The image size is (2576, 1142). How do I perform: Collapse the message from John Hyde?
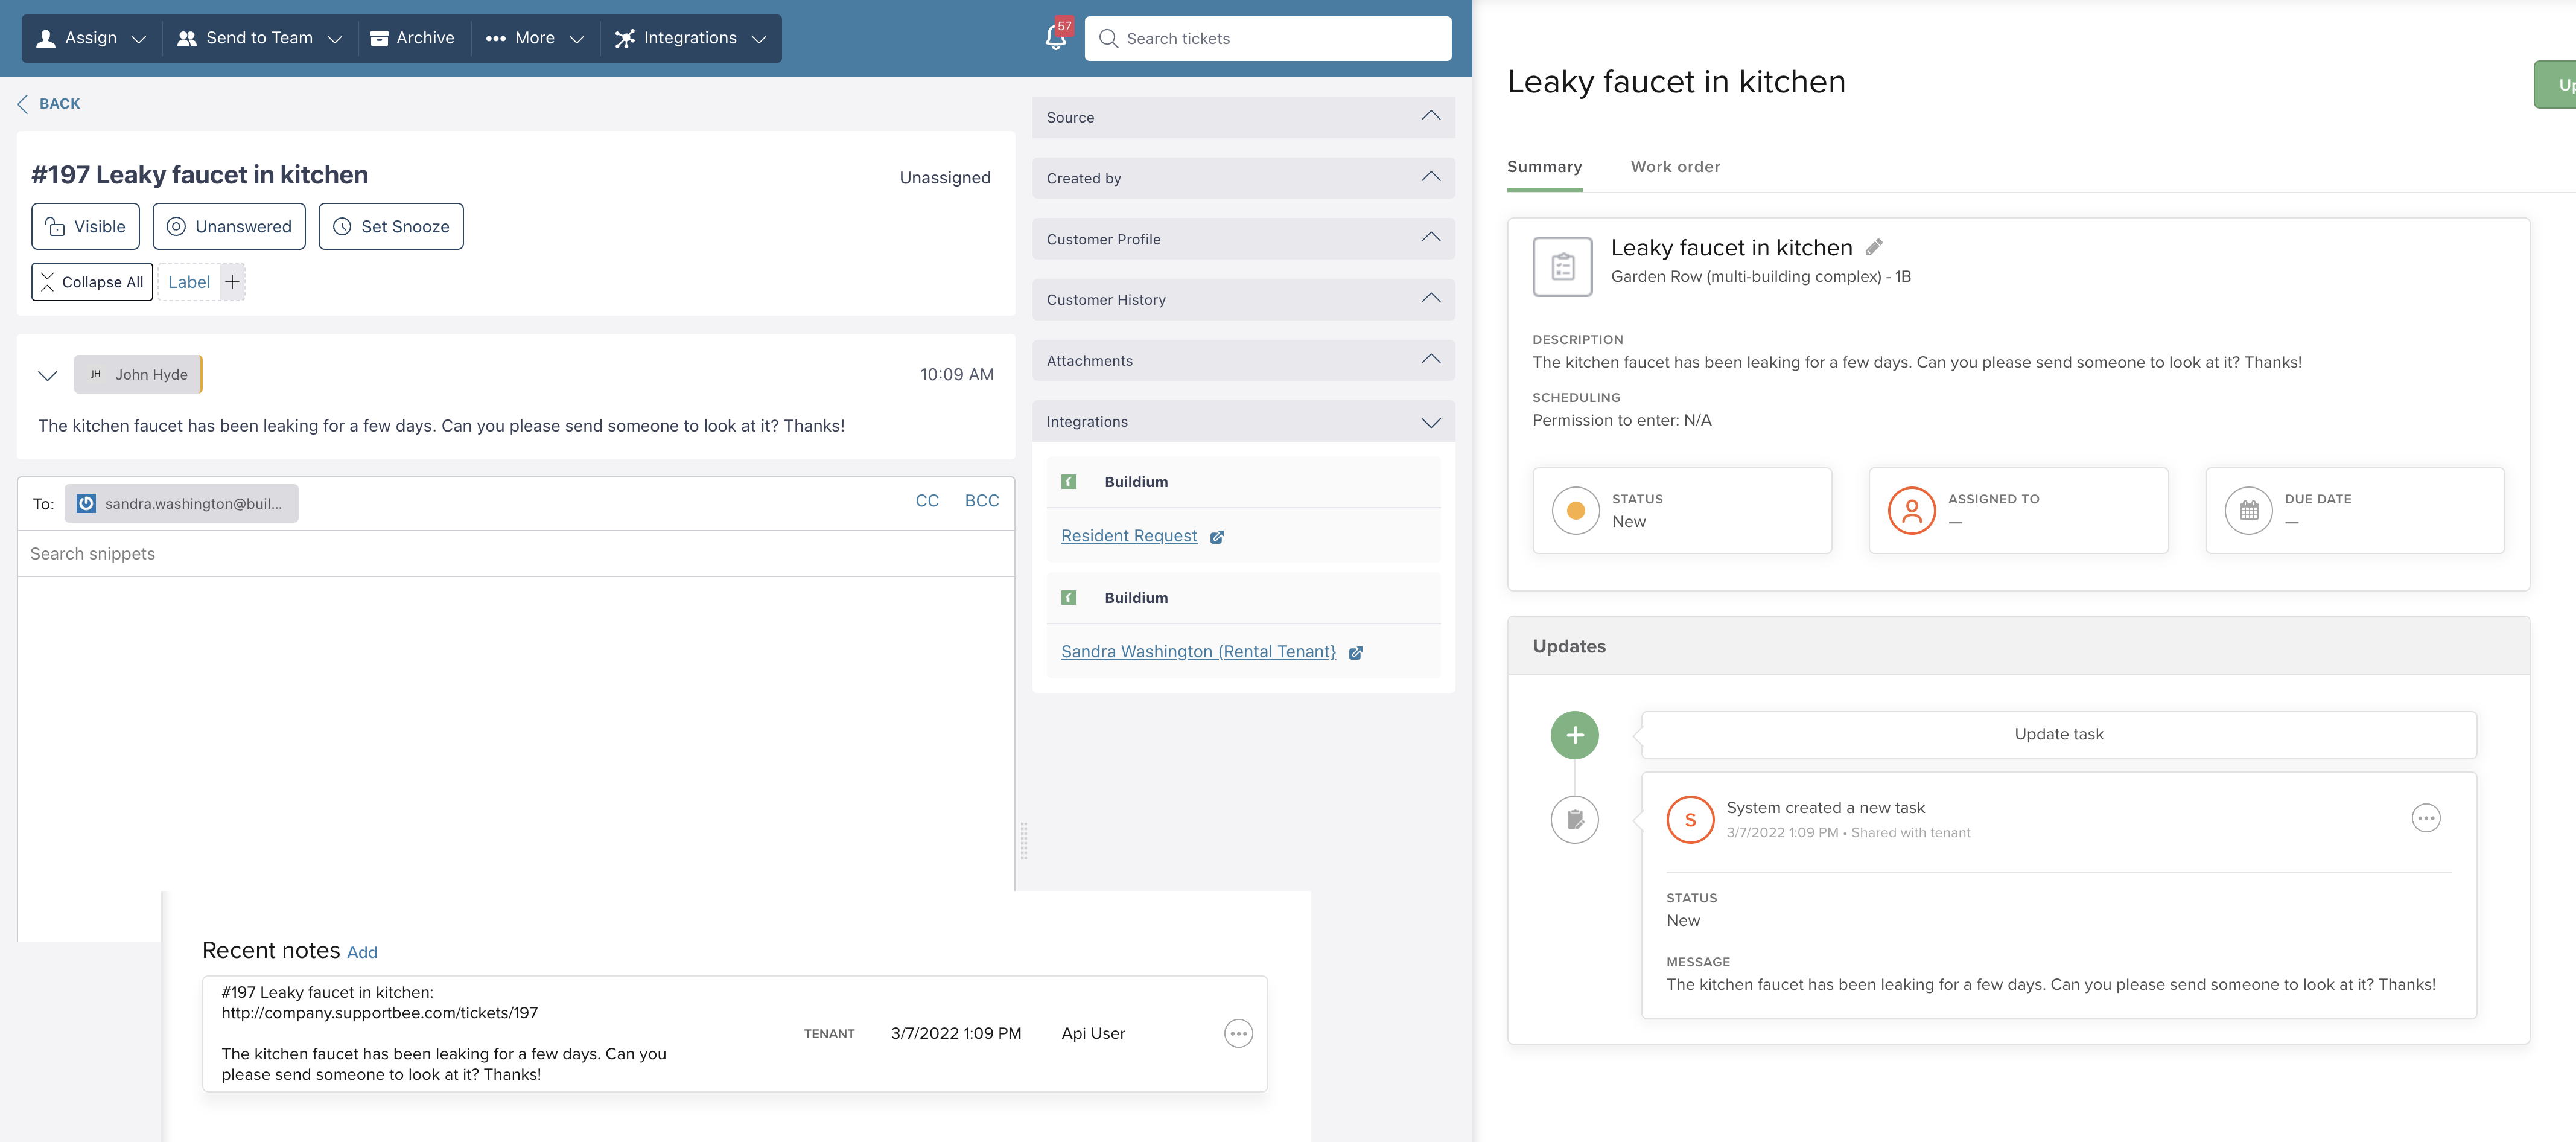[x=47, y=375]
